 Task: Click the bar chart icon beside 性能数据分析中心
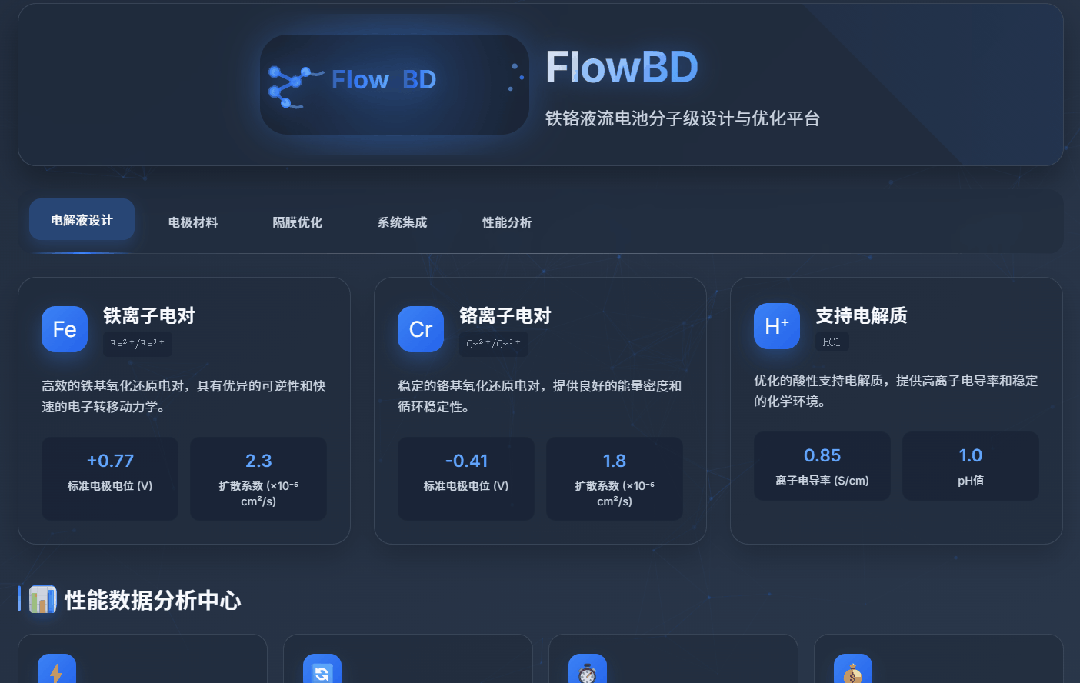click(42, 600)
